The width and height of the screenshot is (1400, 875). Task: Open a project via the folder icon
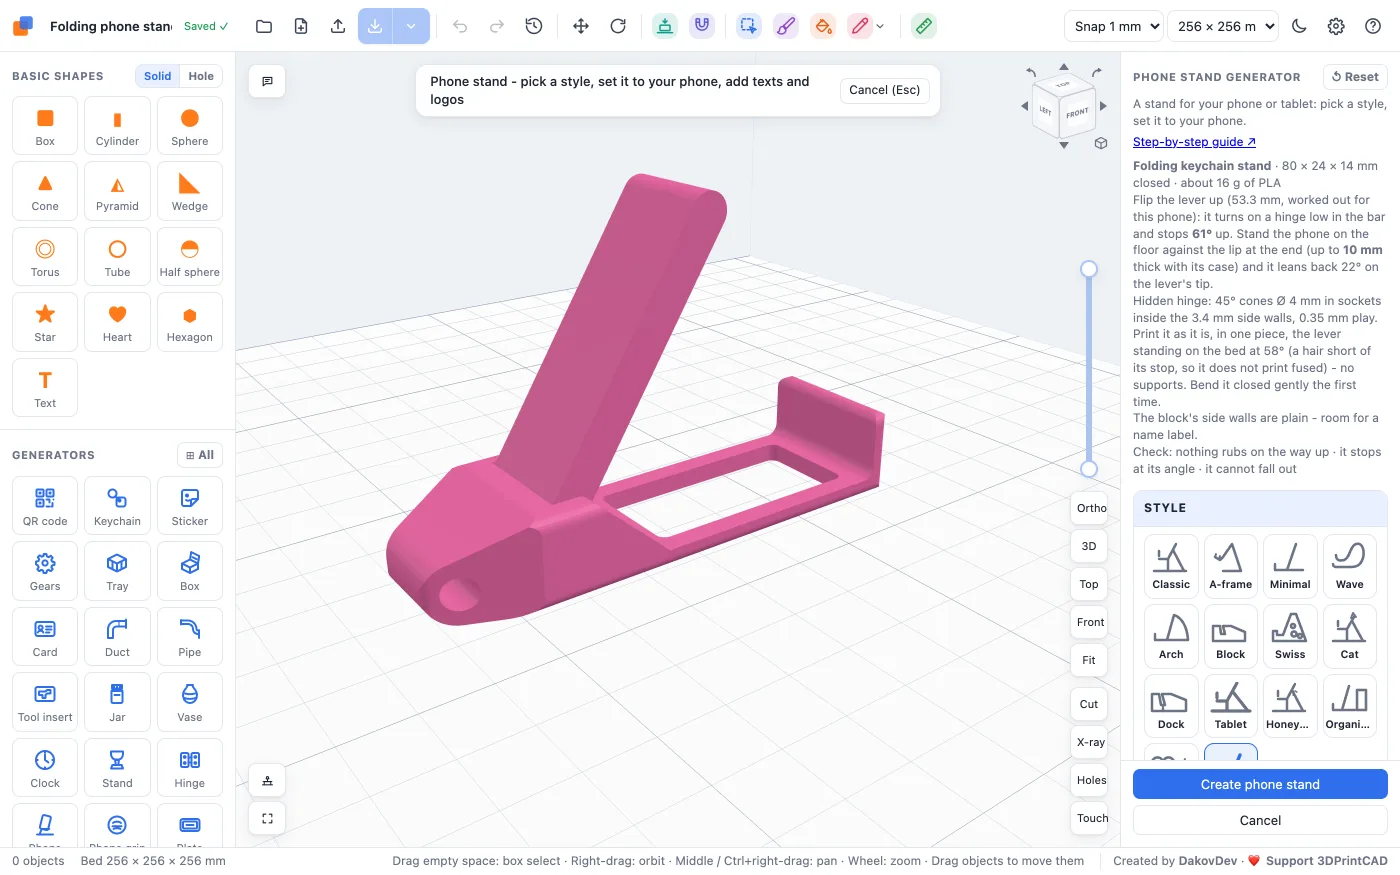[x=264, y=26]
